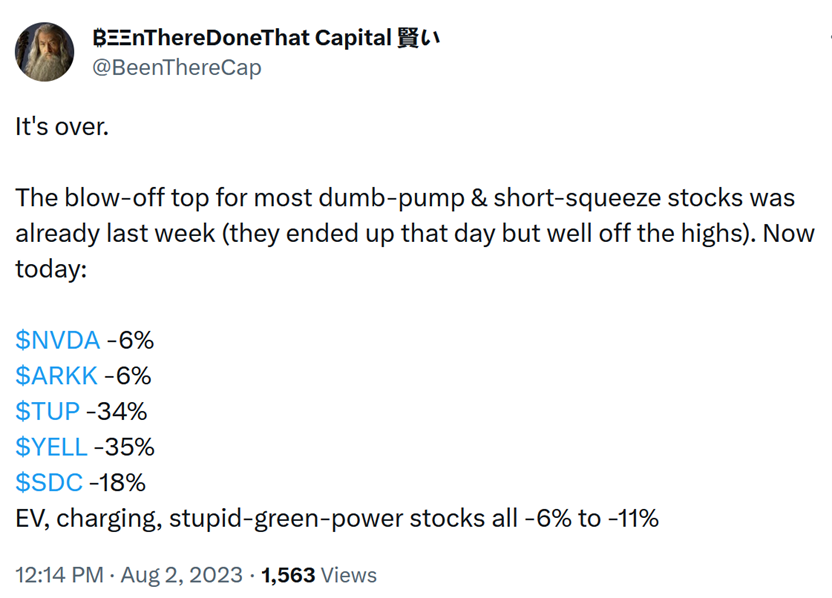The height and width of the screenshot is (598, 832).
Task: Click the @BeenThereCap handle
Action: [177, 68]
